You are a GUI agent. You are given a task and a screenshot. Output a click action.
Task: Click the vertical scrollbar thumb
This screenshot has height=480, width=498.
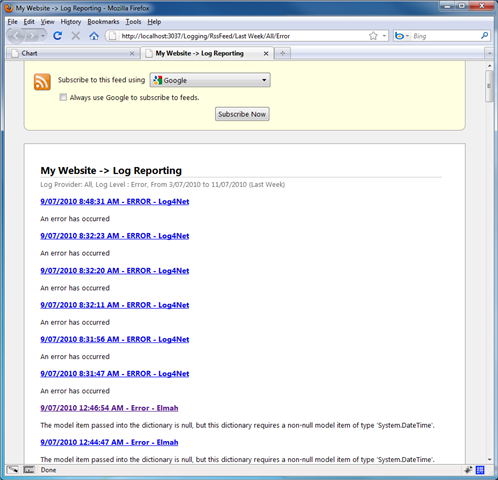[489, 86]
